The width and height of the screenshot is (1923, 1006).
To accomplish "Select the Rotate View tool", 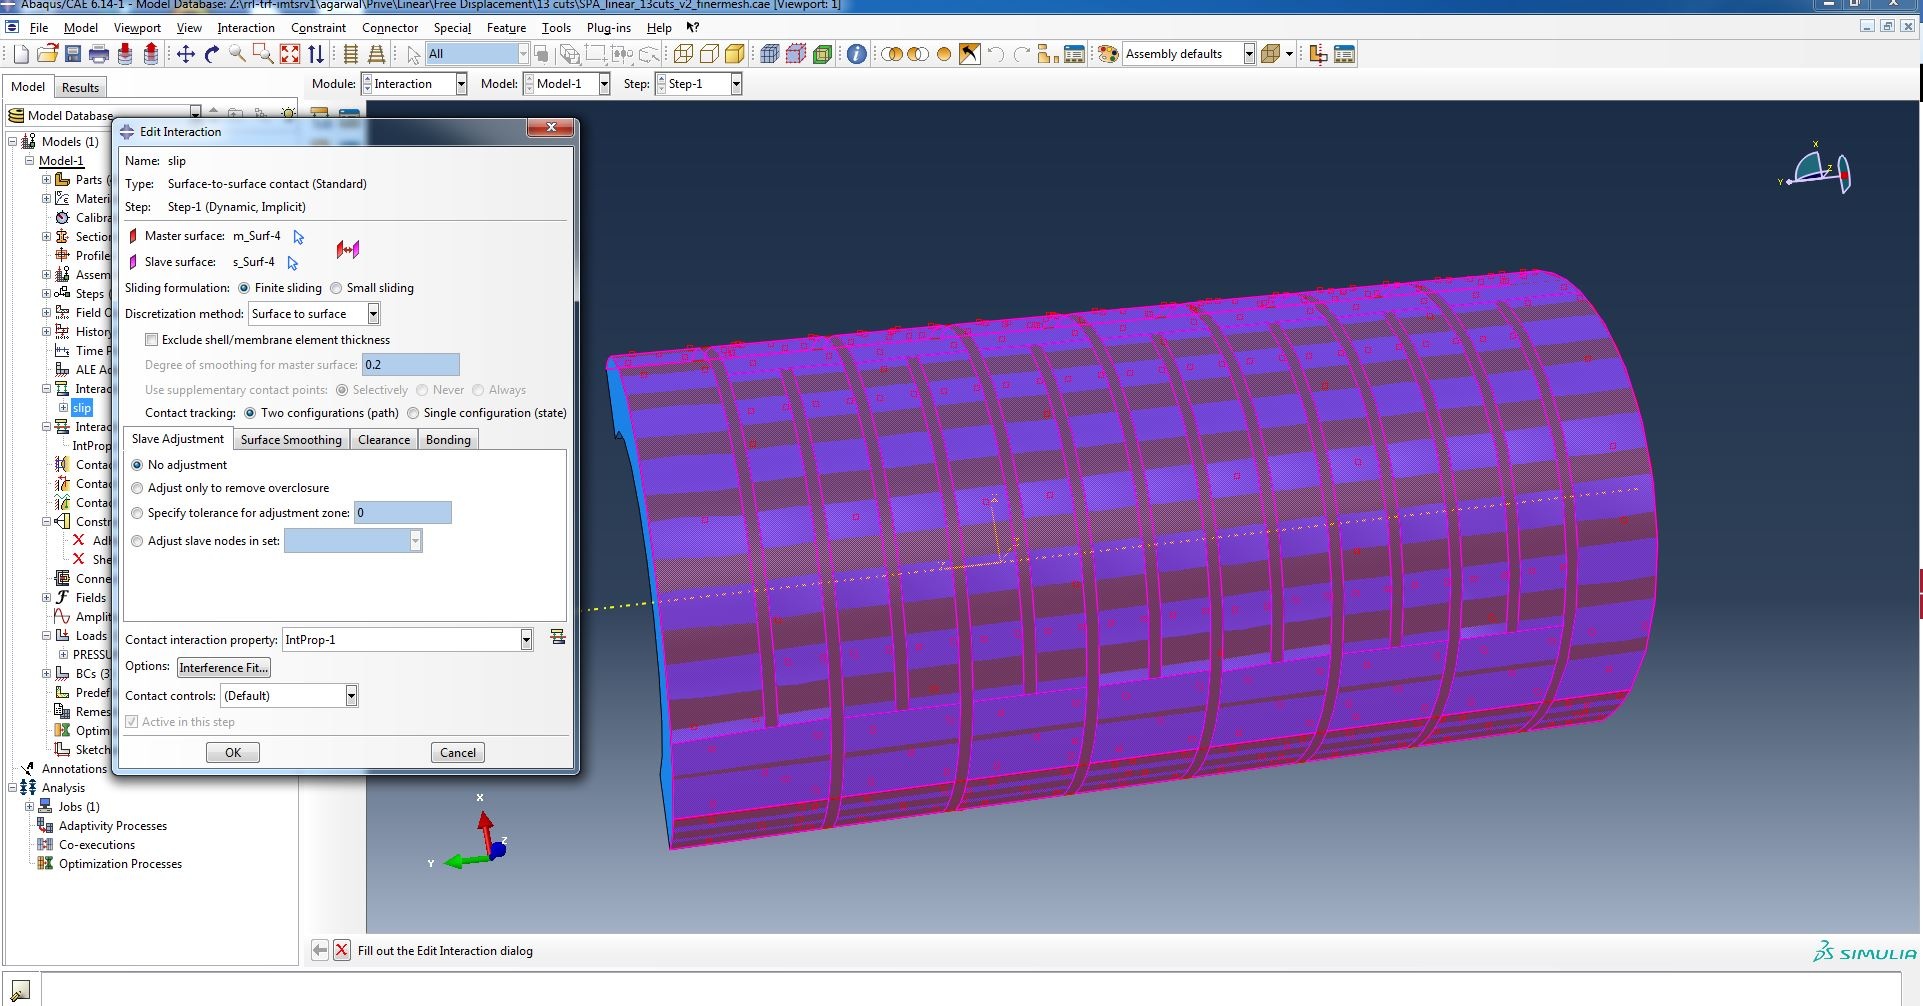I will (x=212, y=54).
